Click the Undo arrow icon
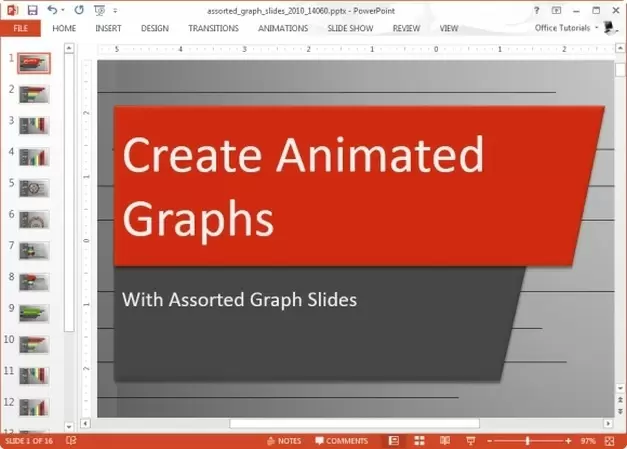The width and height of the screenshot is (627, 449). click(52, 10)
